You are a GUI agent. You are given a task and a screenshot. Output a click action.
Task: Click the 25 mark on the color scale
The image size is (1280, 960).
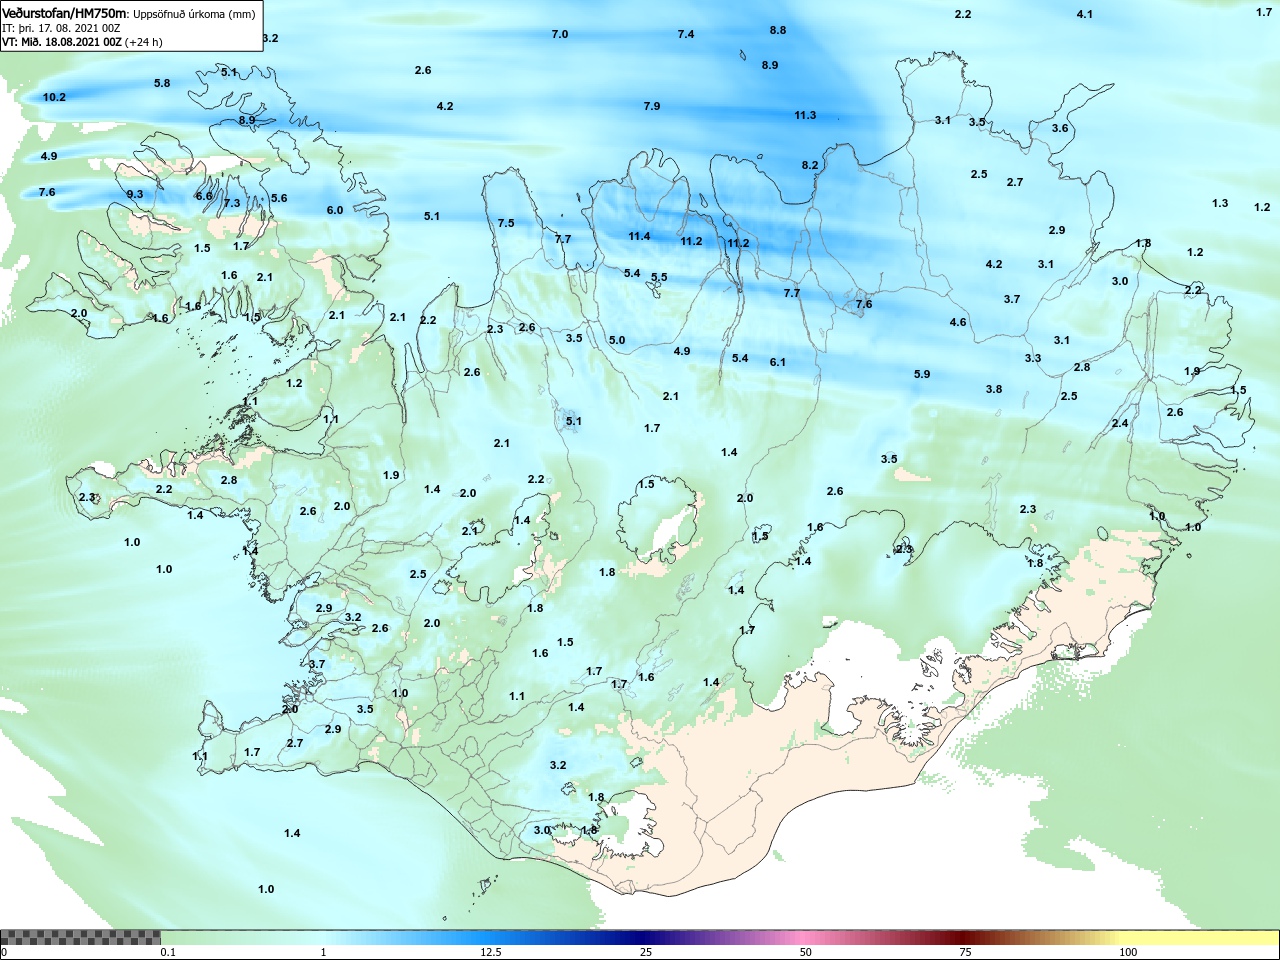click(647, 952)
